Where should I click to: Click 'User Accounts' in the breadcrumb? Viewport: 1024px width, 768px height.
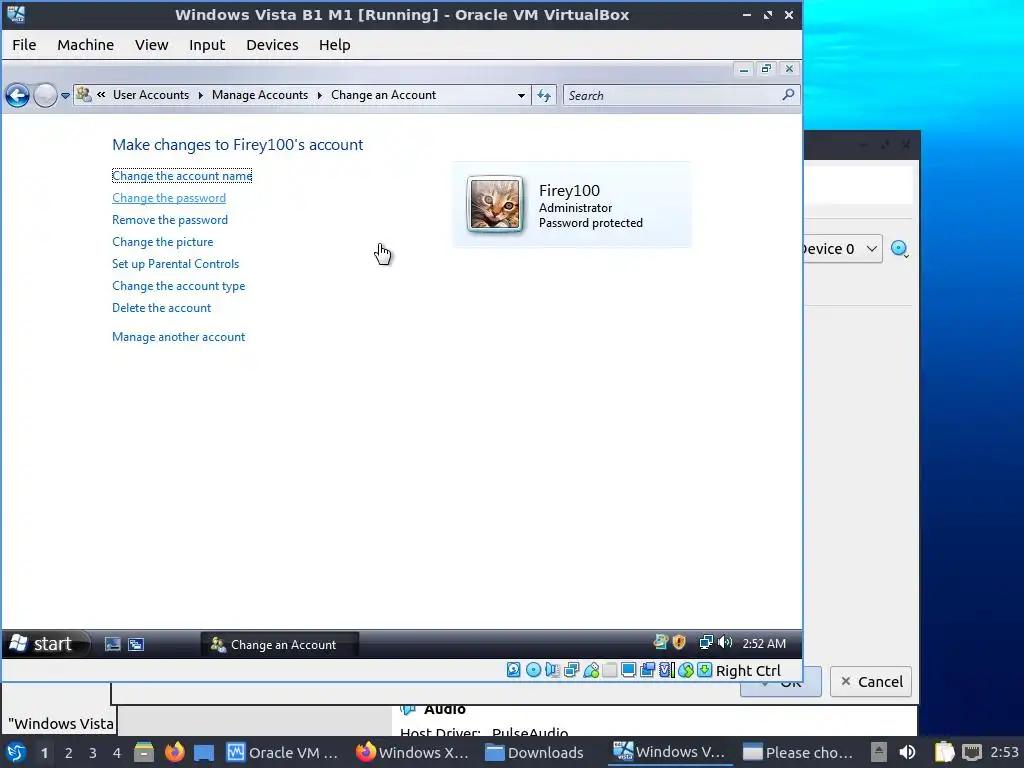click(x=151, y=95)
